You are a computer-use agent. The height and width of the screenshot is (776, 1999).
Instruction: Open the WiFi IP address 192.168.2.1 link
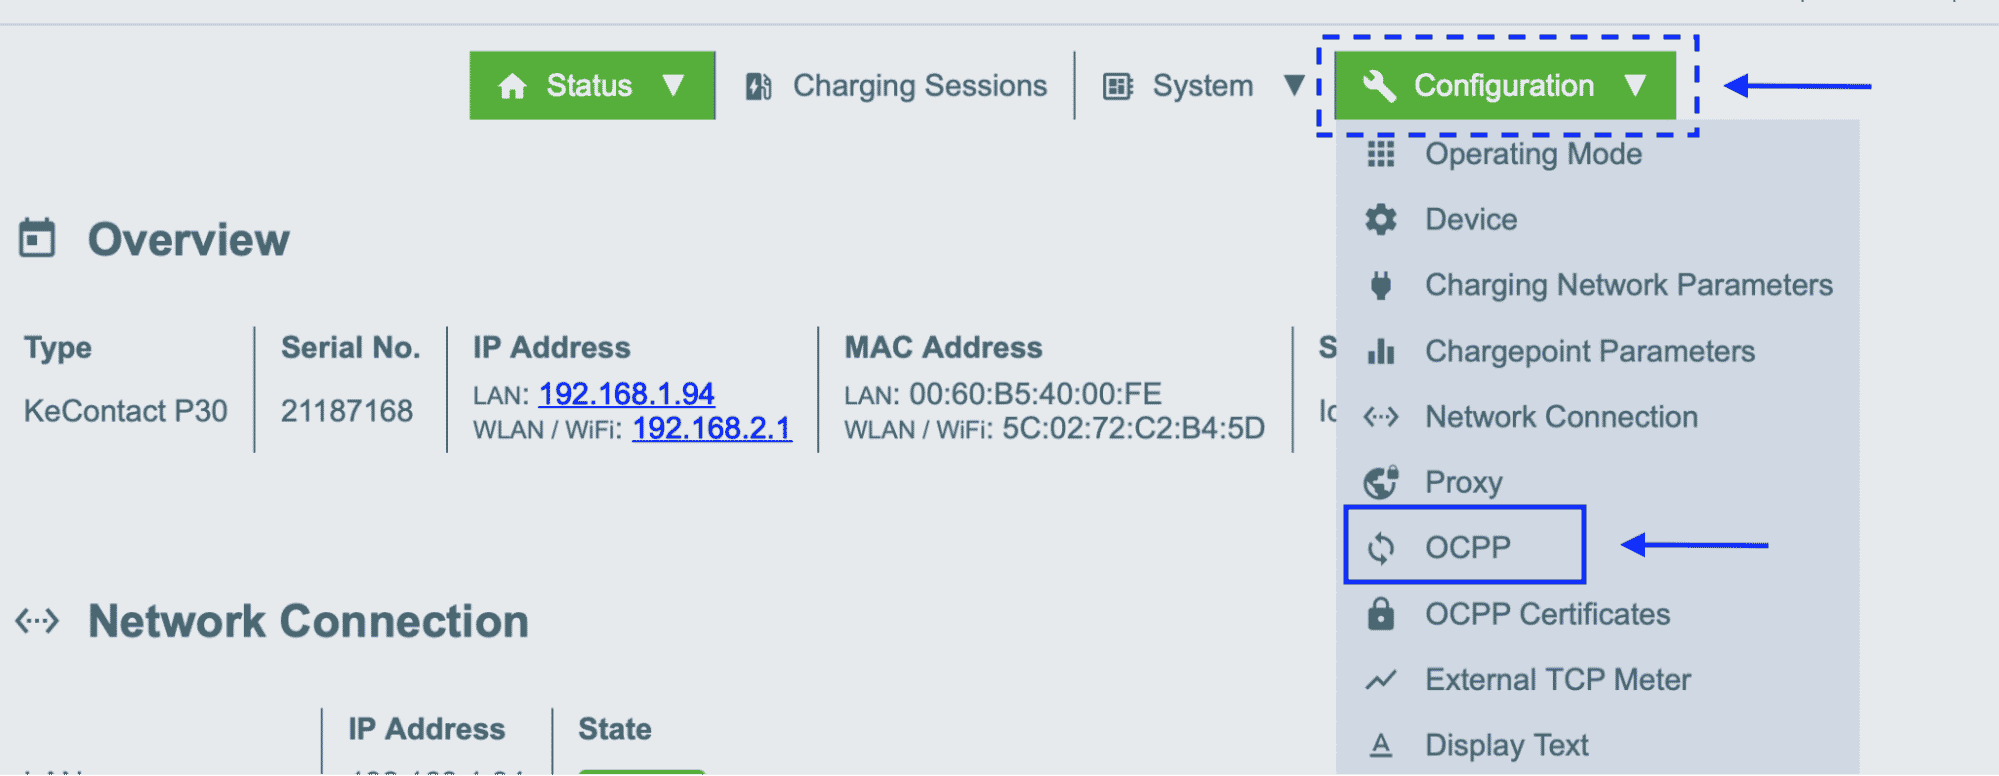click(711, 429)
